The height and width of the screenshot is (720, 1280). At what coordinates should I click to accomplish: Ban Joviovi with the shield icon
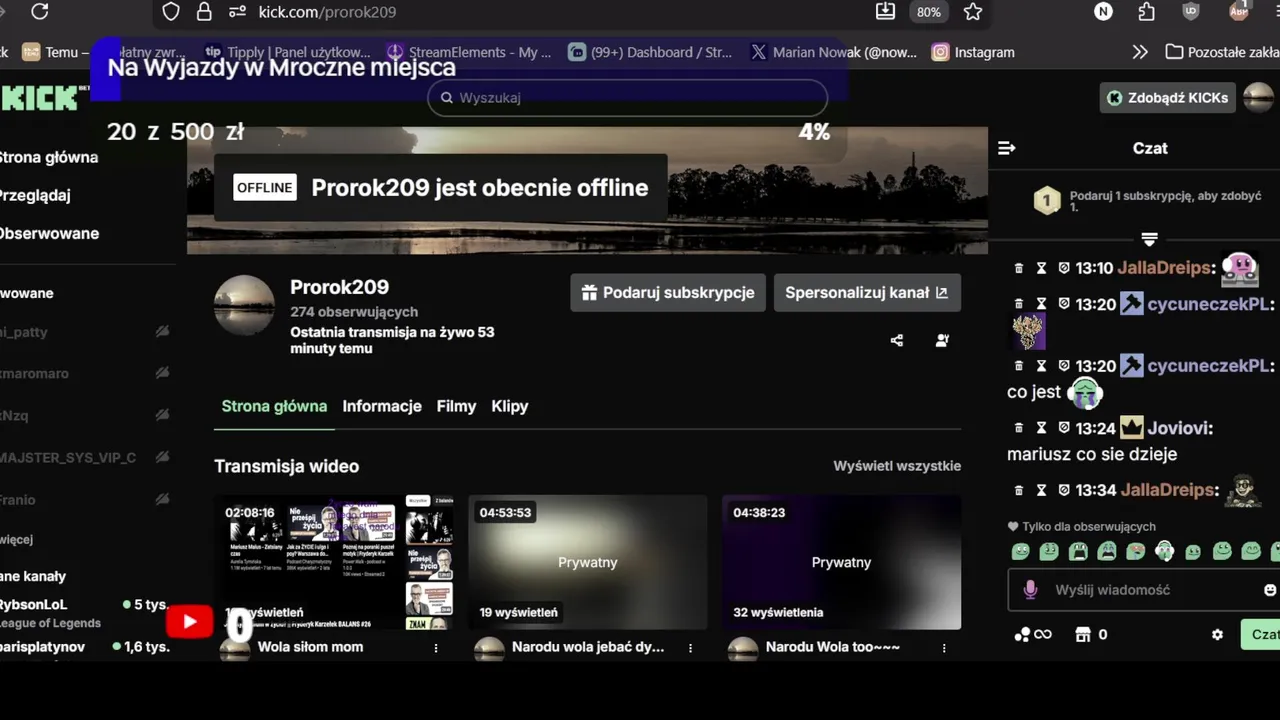(x=1064, y=428)
